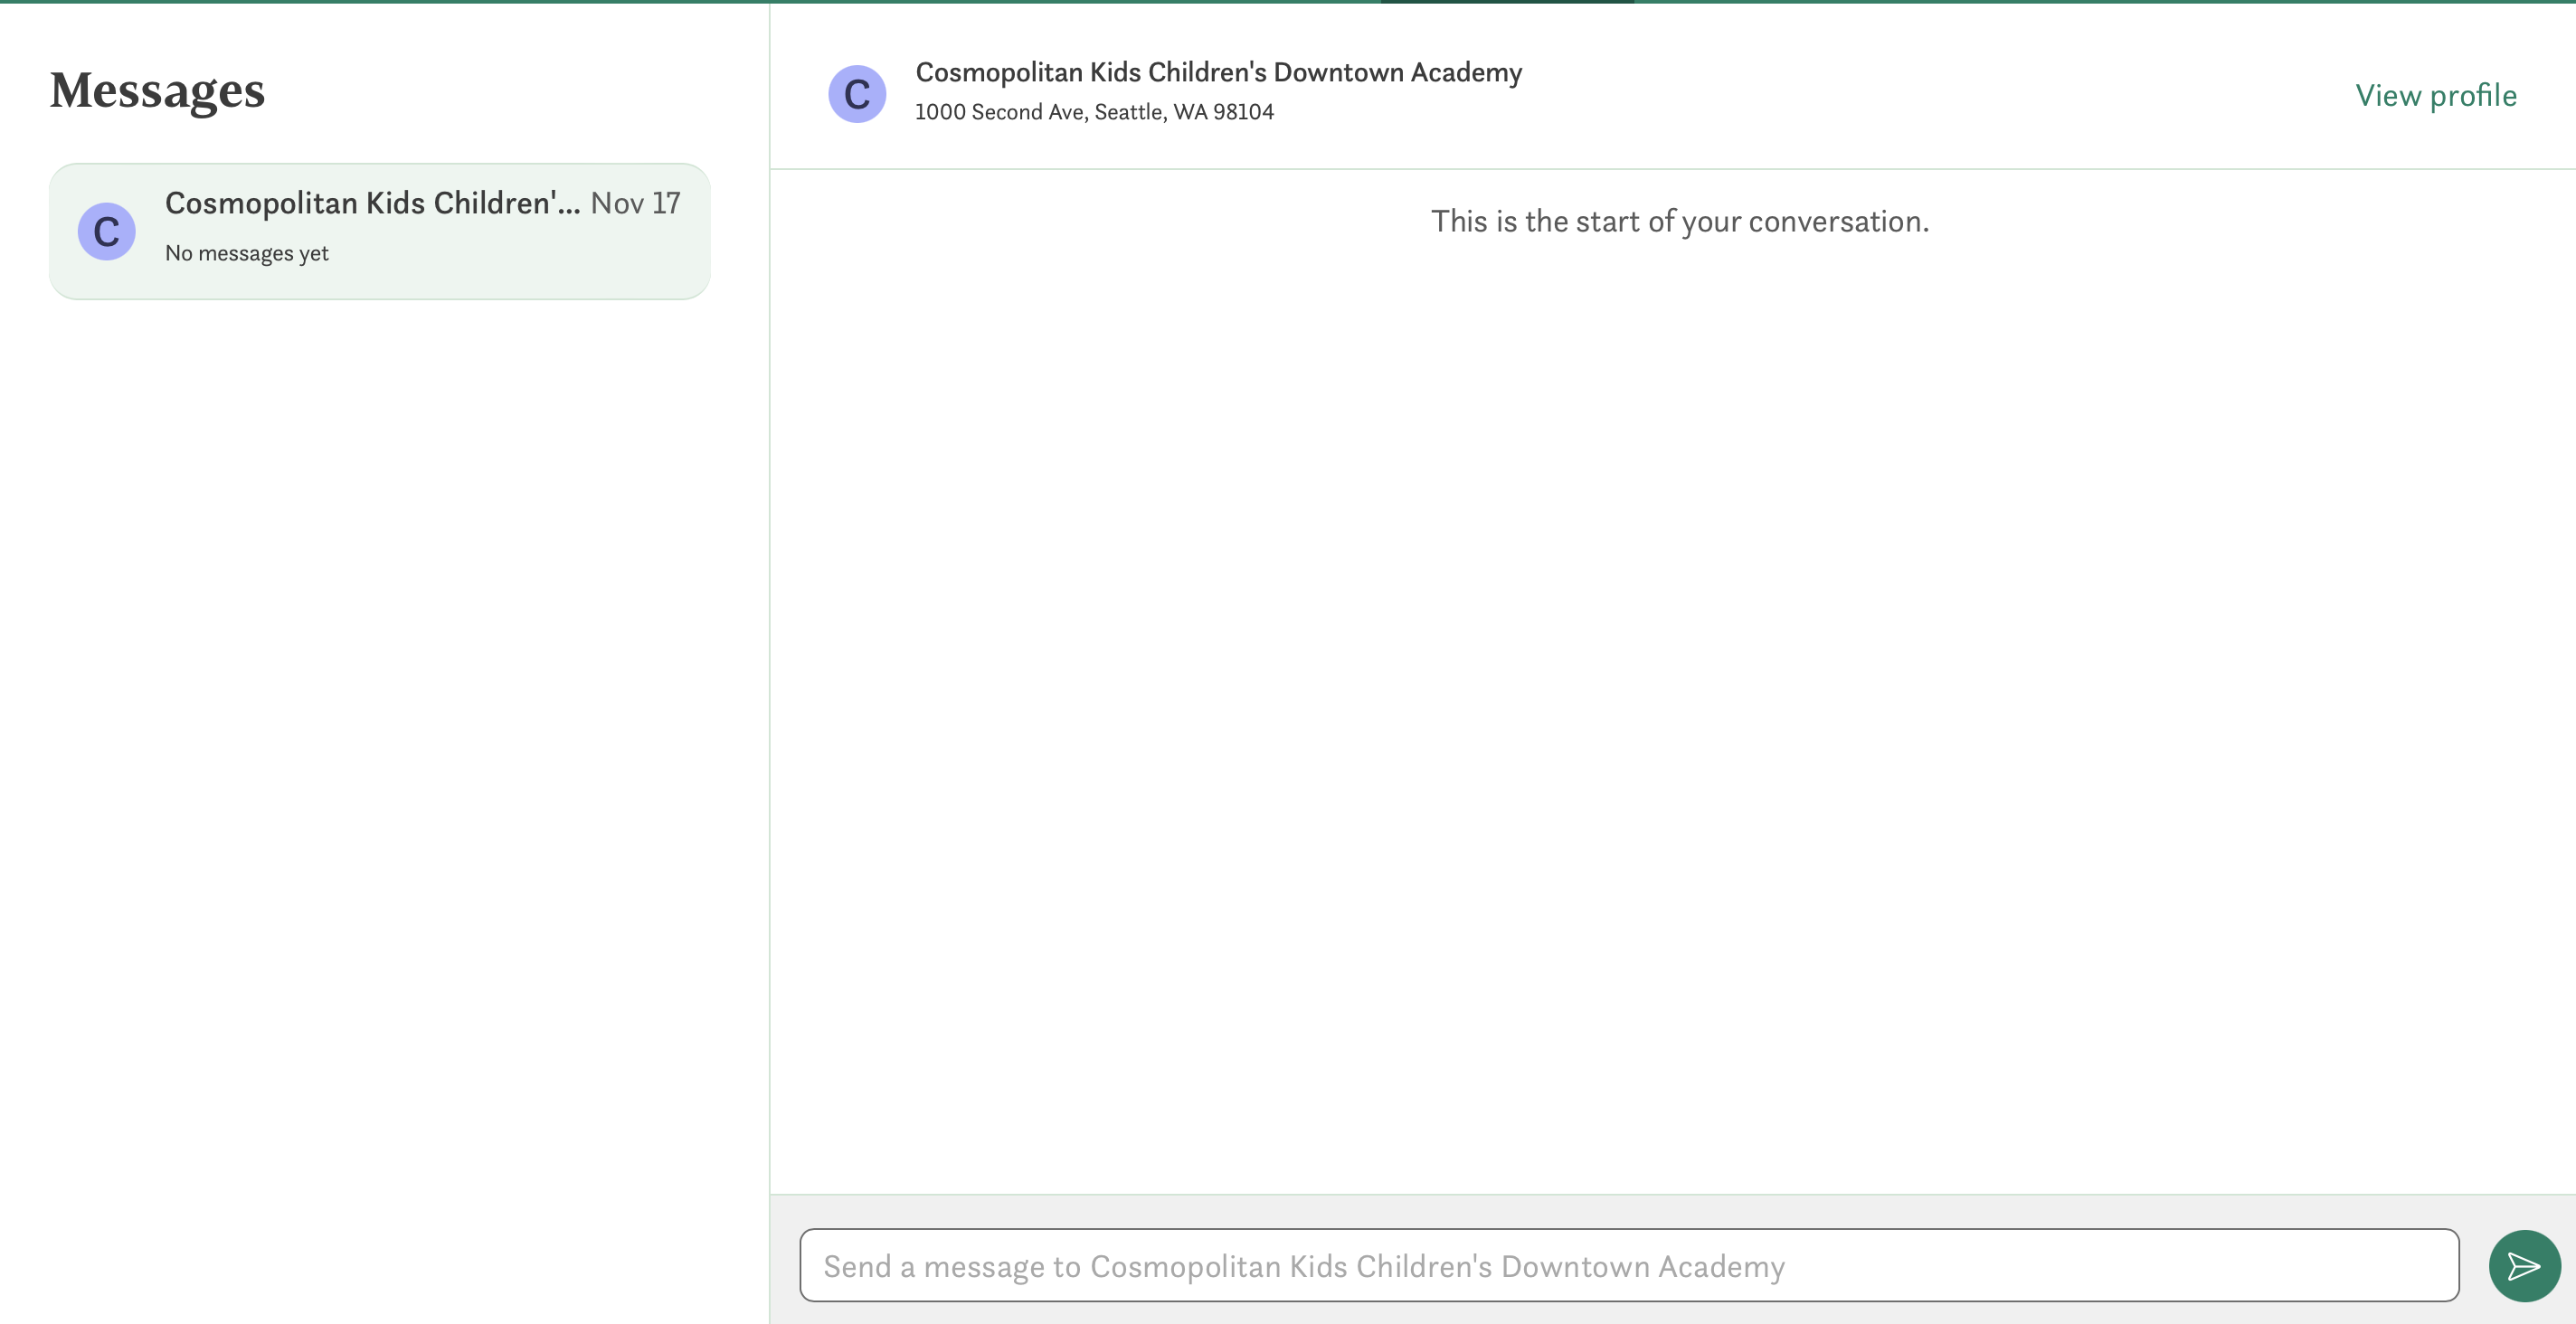
Task: Click the dark segment of top progress bar
Action: [1507, 2]
